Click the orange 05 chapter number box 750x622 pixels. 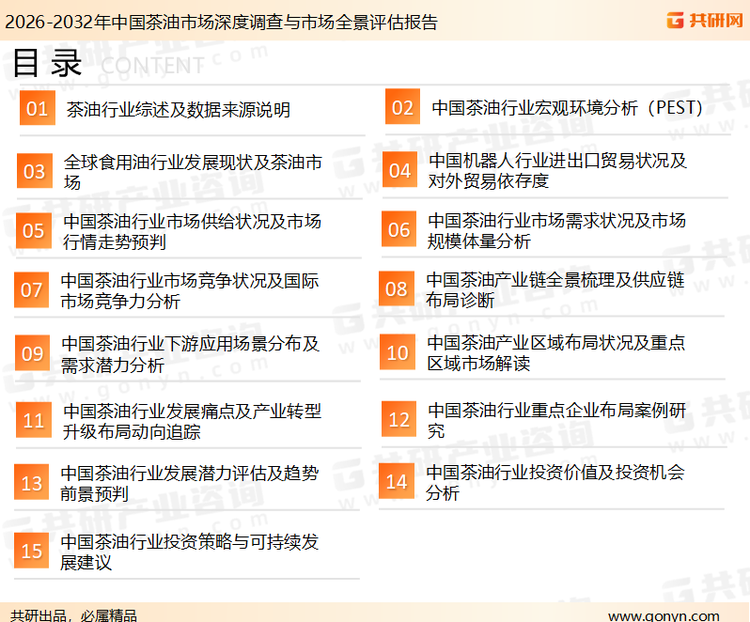point(33,231)
